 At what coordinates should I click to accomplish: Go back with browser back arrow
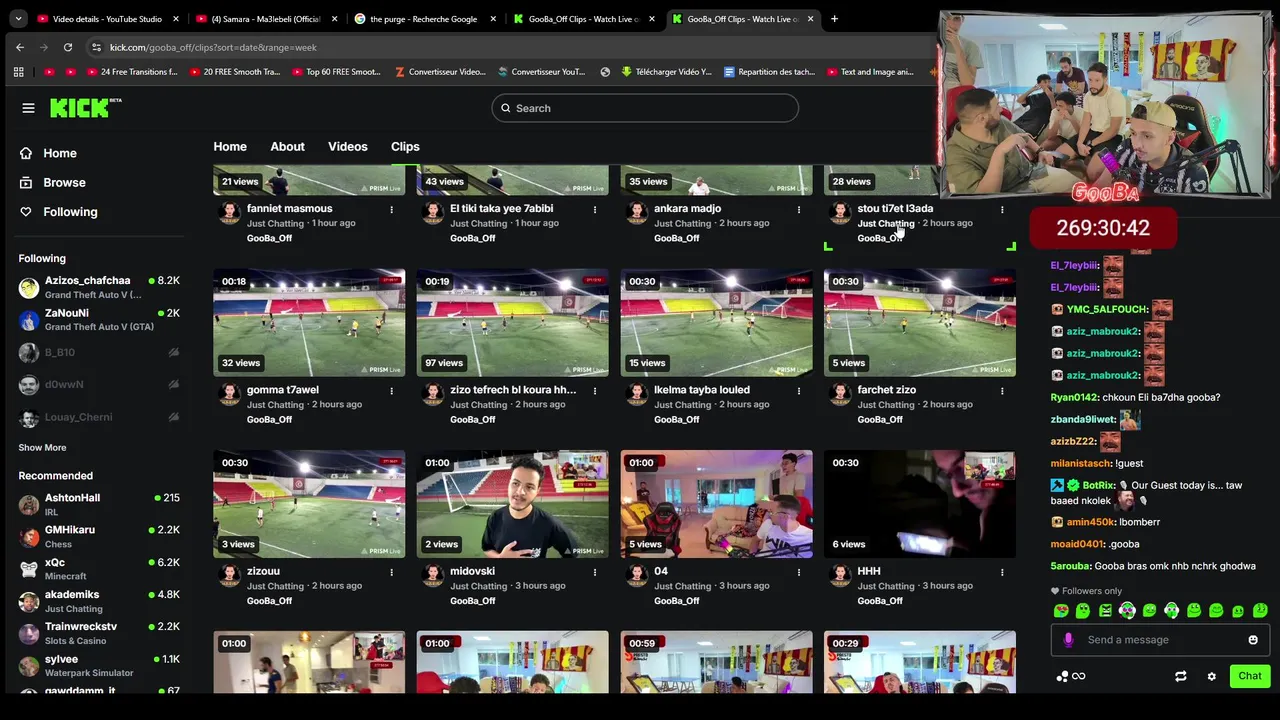[20, 47]
